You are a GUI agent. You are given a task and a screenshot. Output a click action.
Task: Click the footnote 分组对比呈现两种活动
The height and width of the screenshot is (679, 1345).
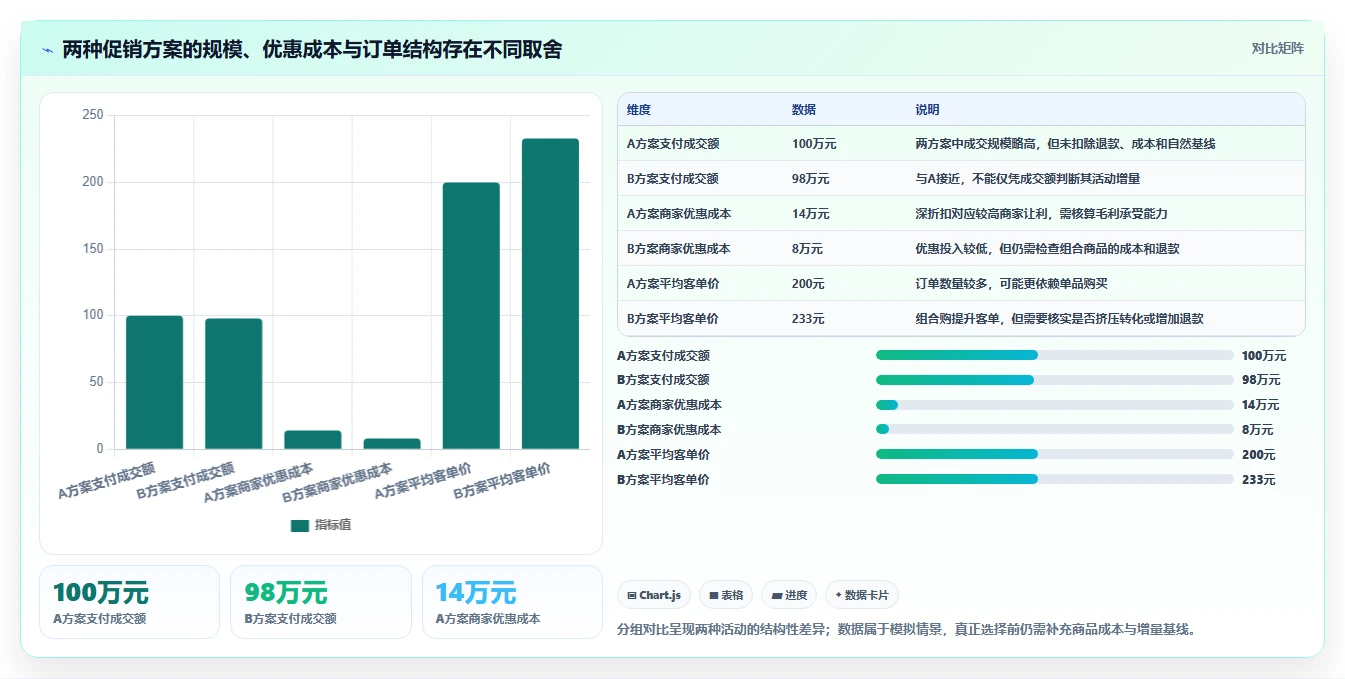[x=907, y=630]
